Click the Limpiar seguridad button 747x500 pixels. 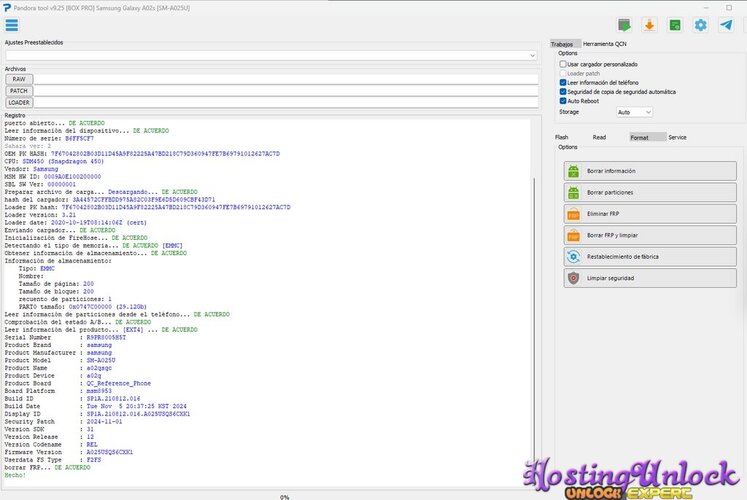tap(650, 278)
